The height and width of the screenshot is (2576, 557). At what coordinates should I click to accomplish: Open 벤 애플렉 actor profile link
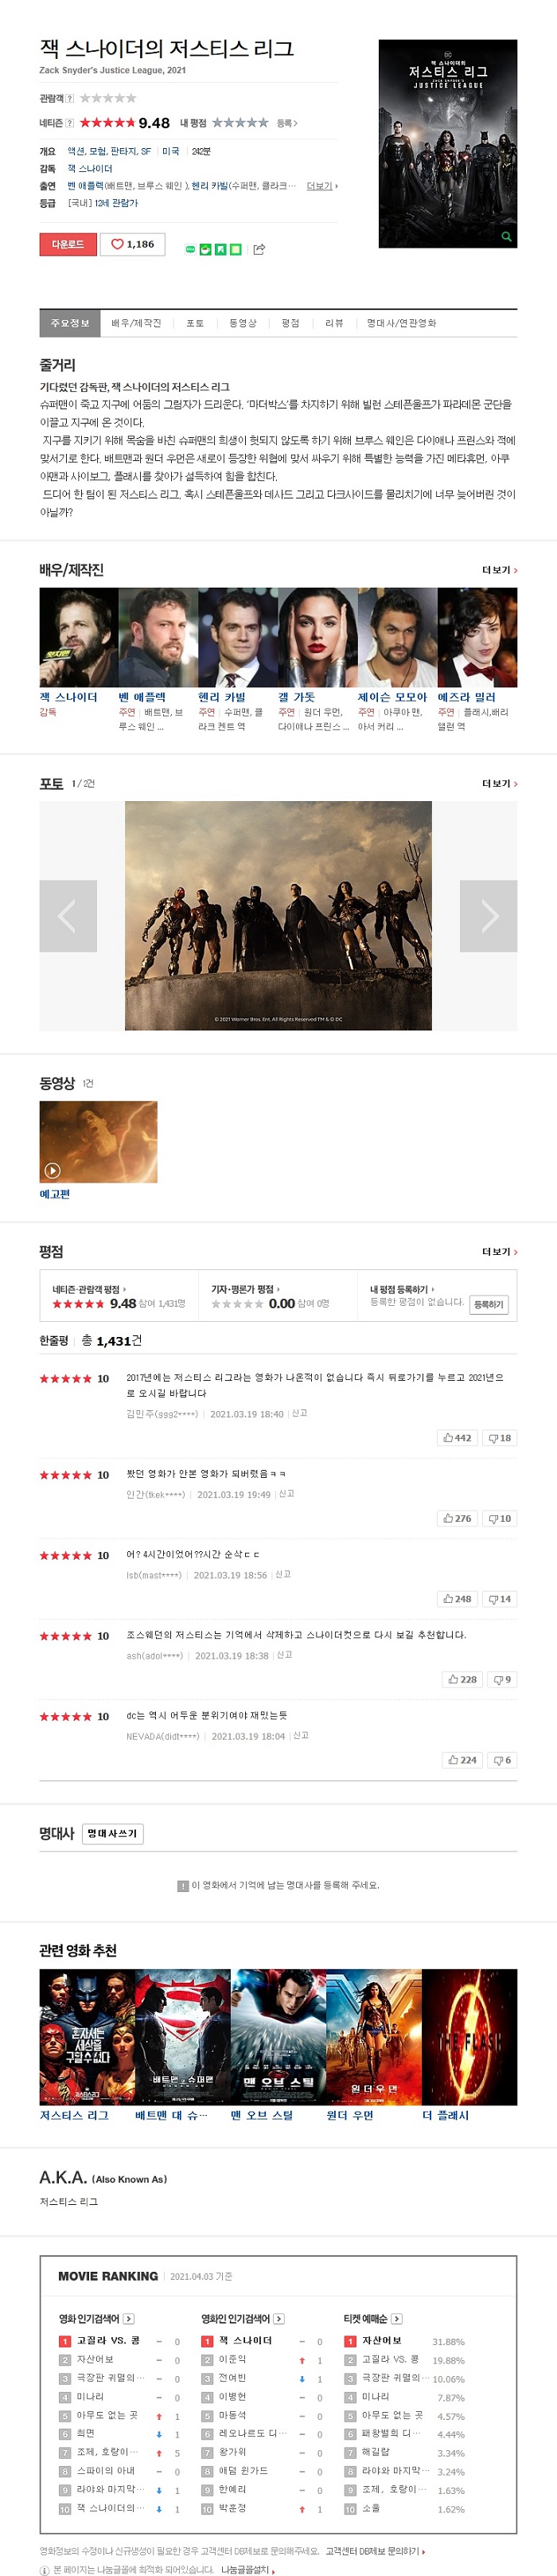tap(142, 697)
